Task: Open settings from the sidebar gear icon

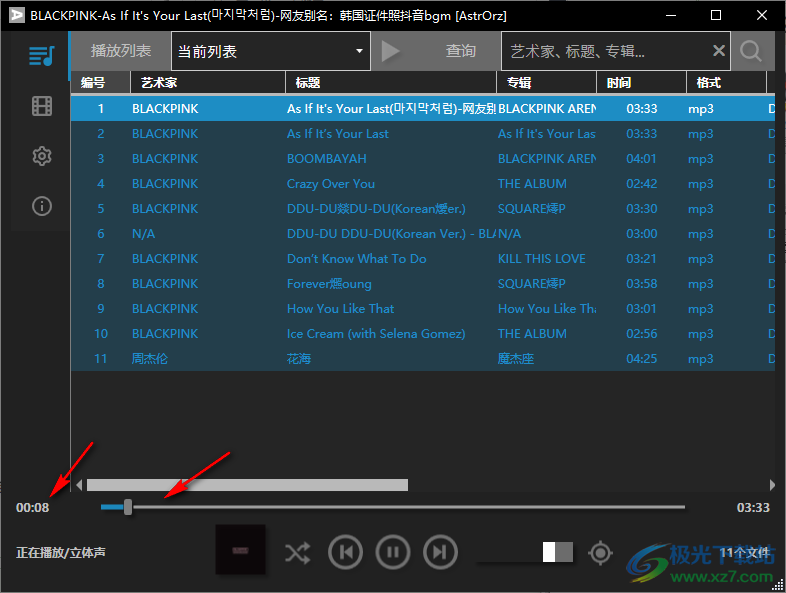Action: click(42, 156)
